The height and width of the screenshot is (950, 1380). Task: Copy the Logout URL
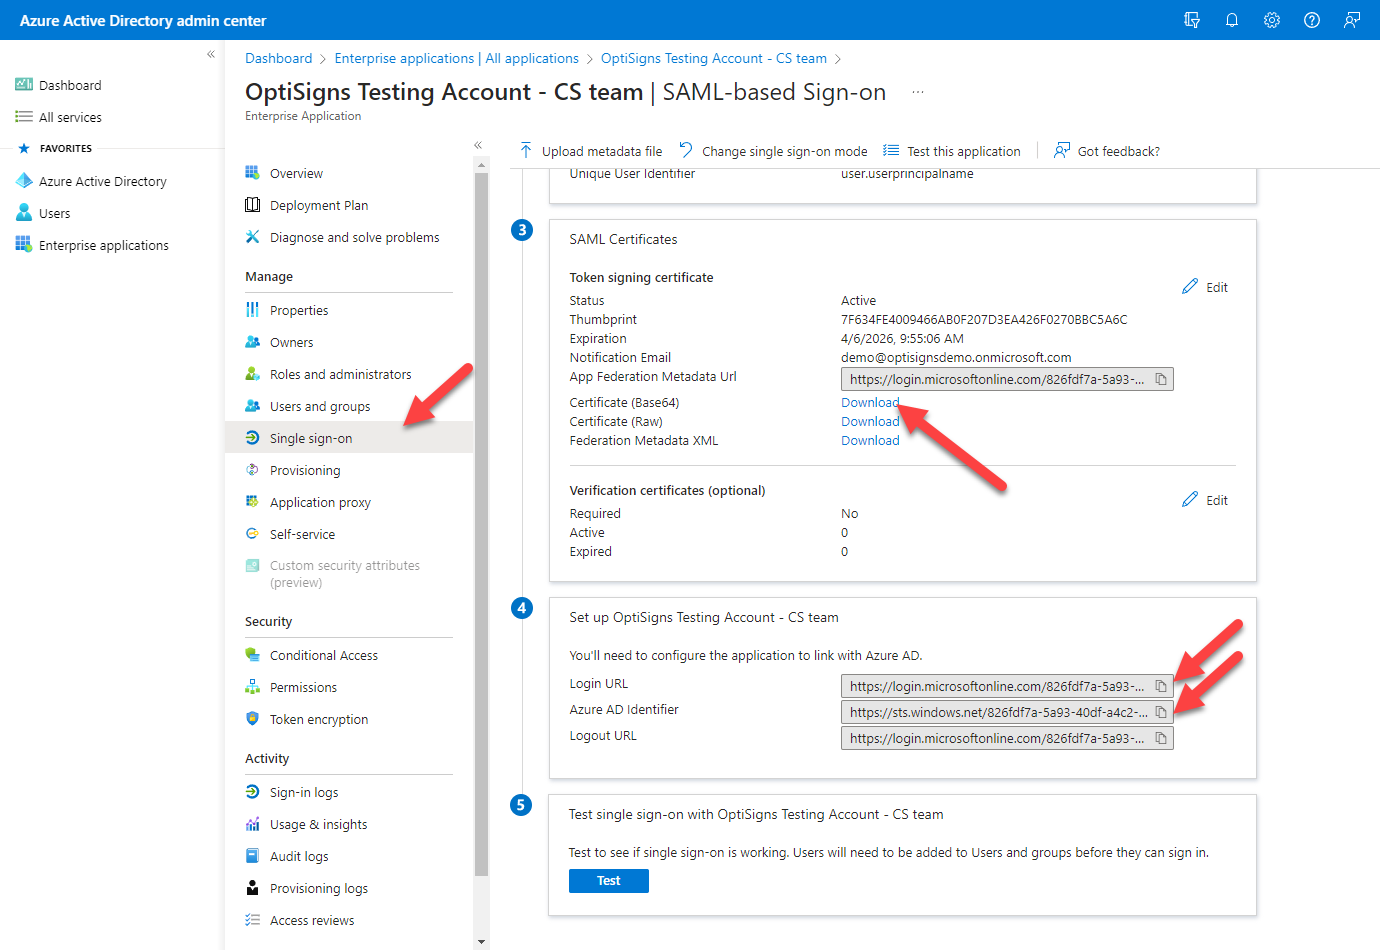pyautogui.click(x=1161, y=738)
